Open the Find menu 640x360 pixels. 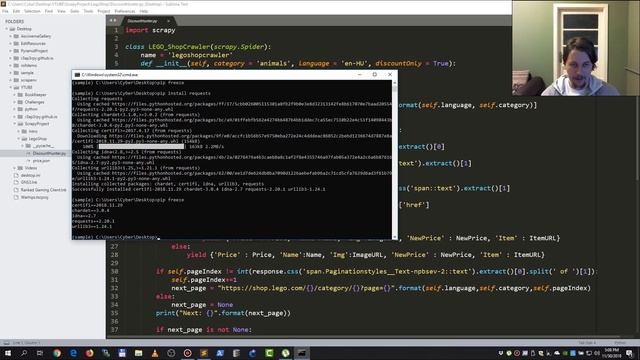(49, 11)
